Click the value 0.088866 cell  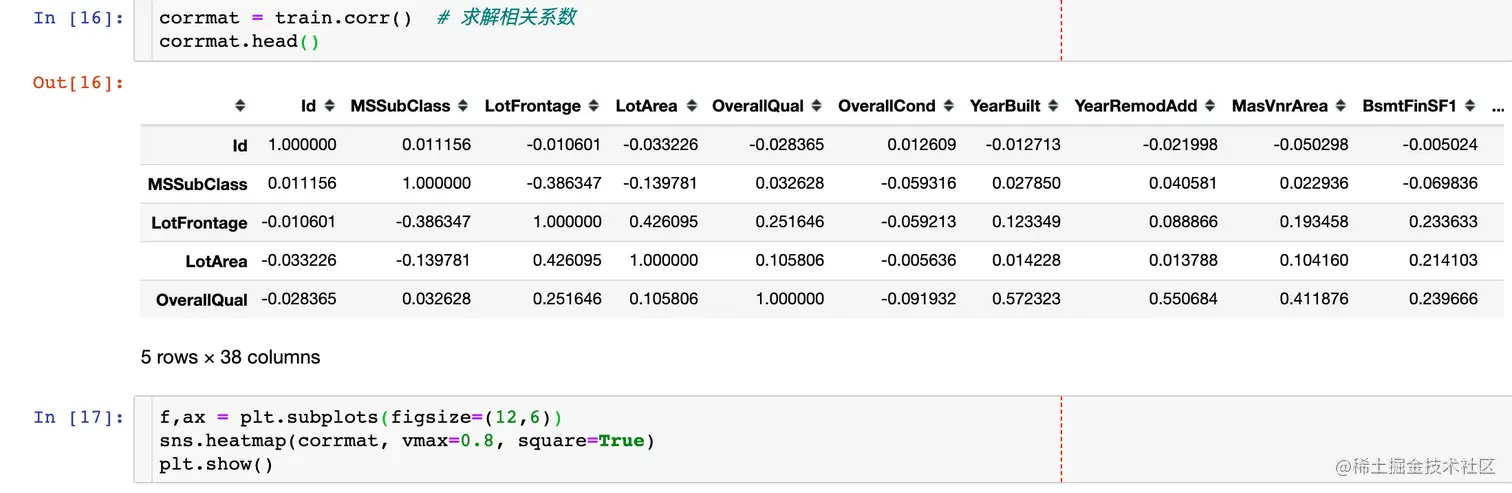pyautogui.click(x=1183, y=222)
